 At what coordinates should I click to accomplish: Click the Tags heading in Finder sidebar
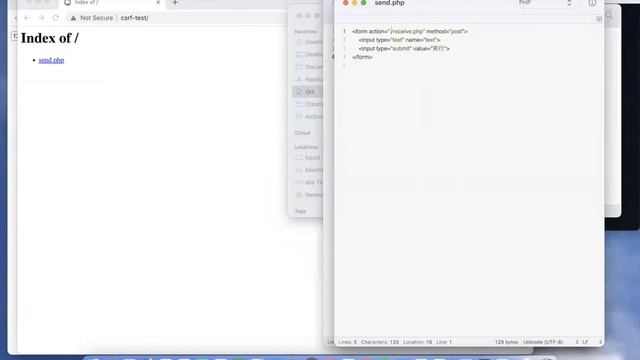click(300, 211)
